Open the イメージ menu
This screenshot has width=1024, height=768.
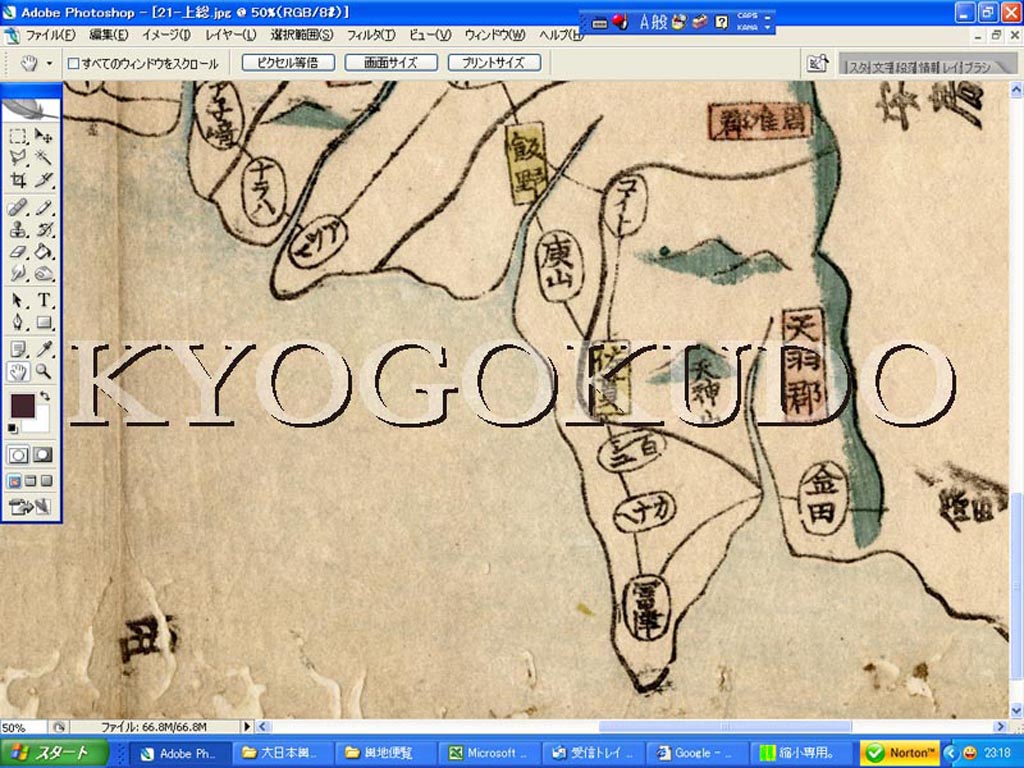[166, 35]
